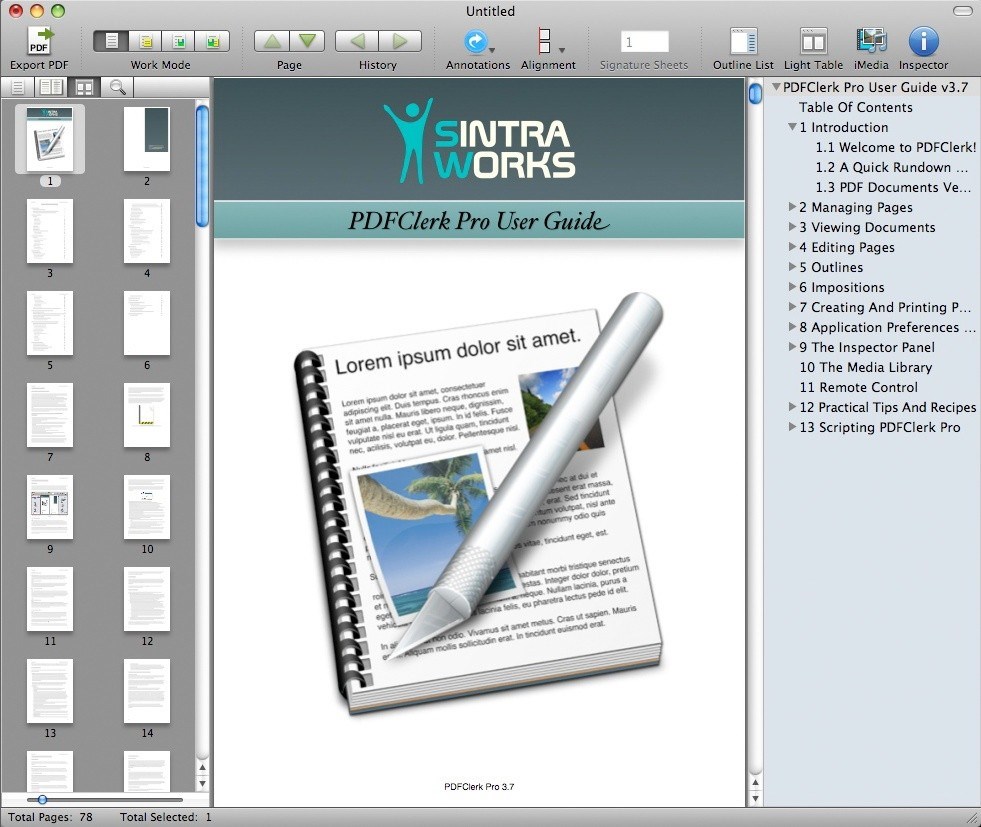Viewport: 981px width, 827px height.
Task: Switch sidebar to list view tab
Action: click(x=18, y=87)
